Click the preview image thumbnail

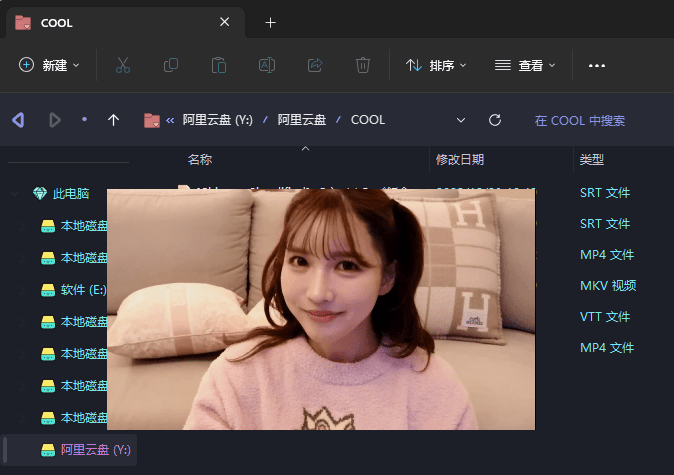click(x=321, y=309)
